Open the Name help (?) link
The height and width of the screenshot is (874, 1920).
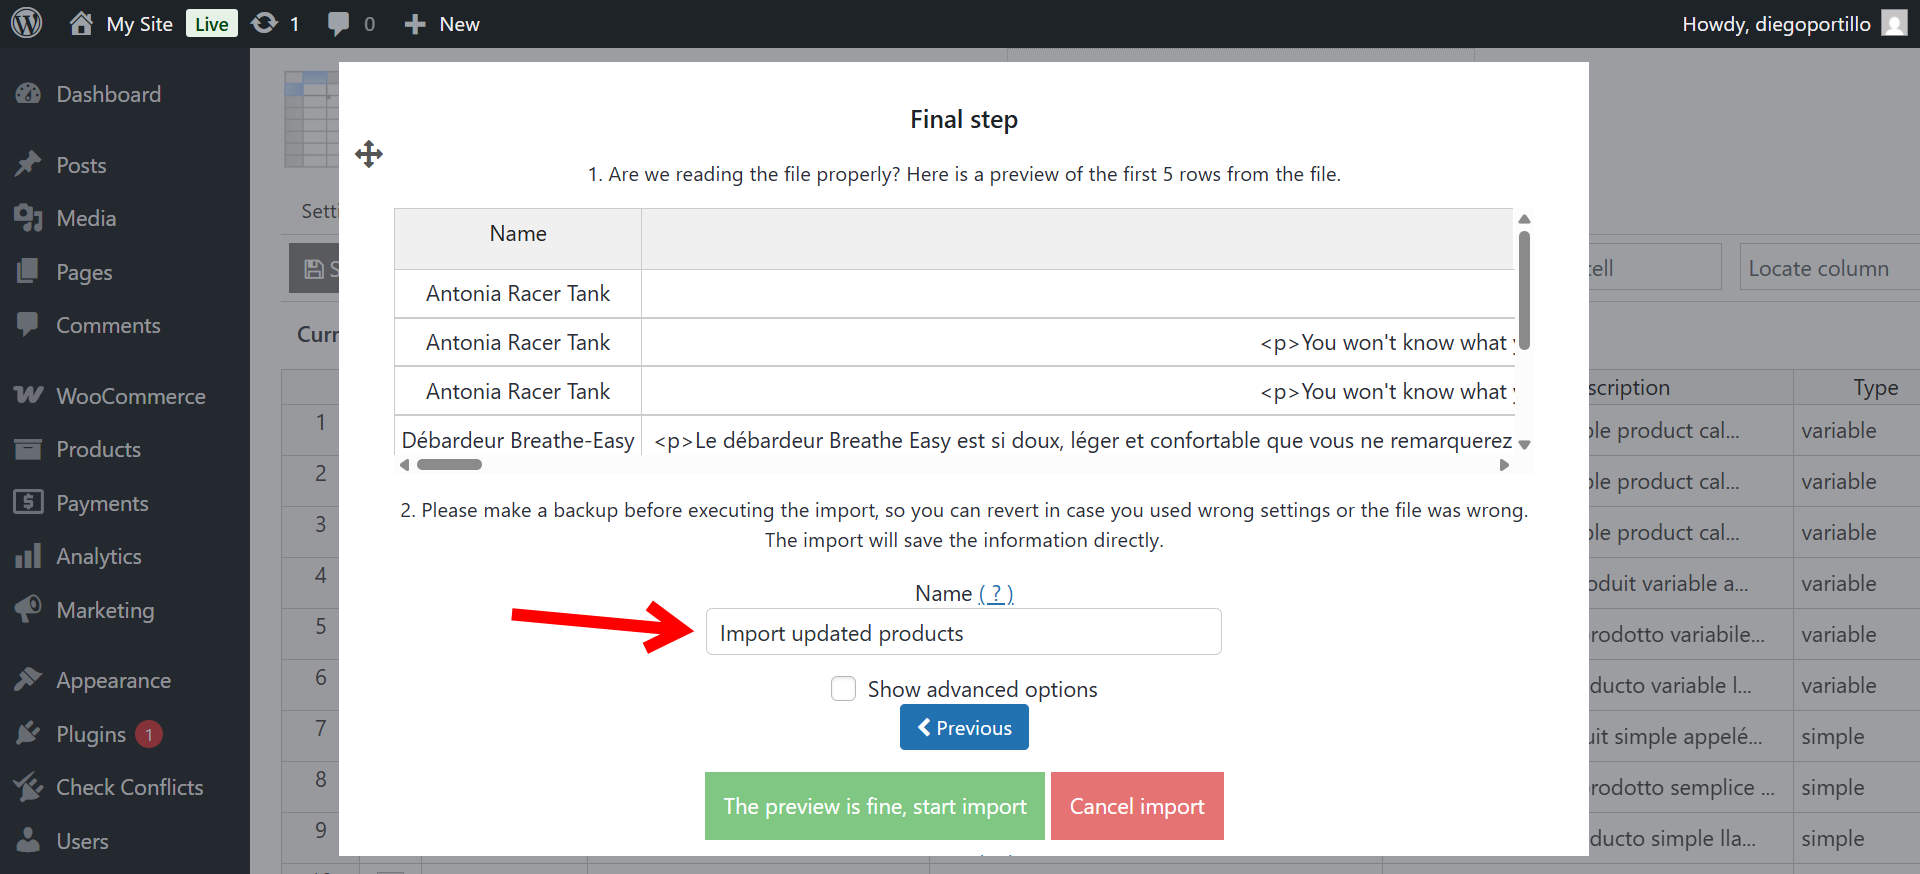(x=996, y=594)
